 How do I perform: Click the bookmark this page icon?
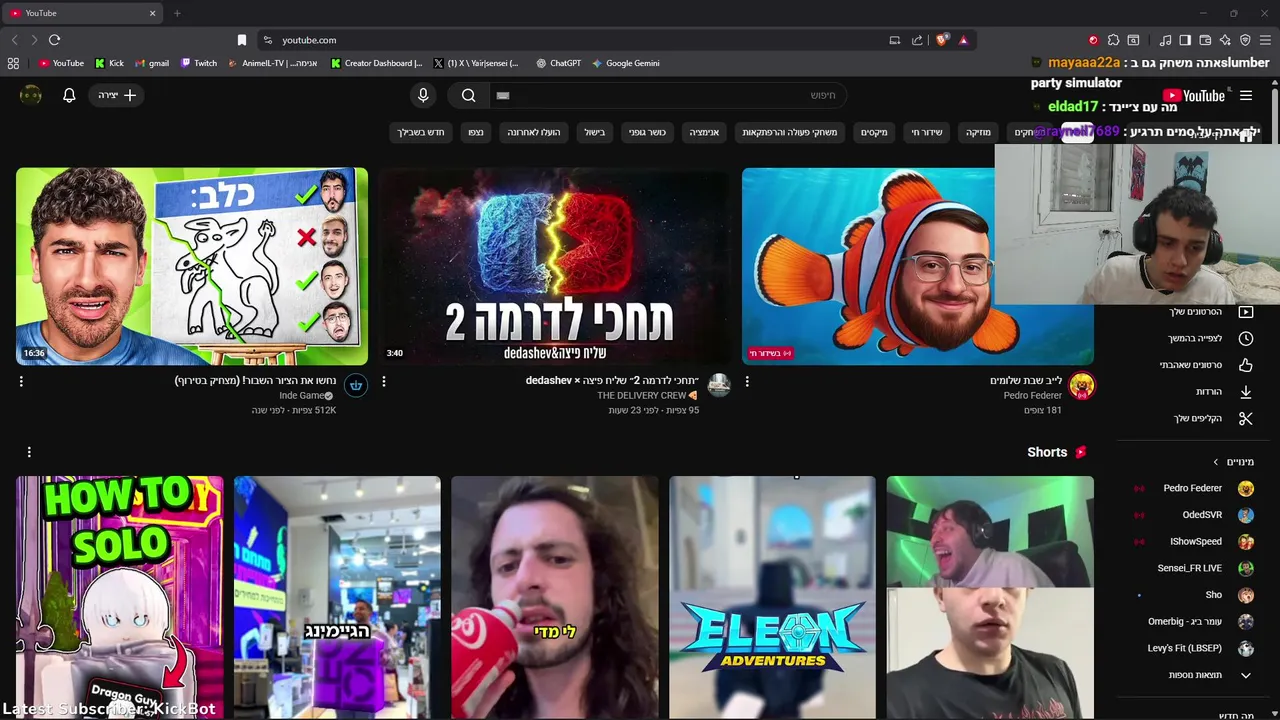[242, 40]
